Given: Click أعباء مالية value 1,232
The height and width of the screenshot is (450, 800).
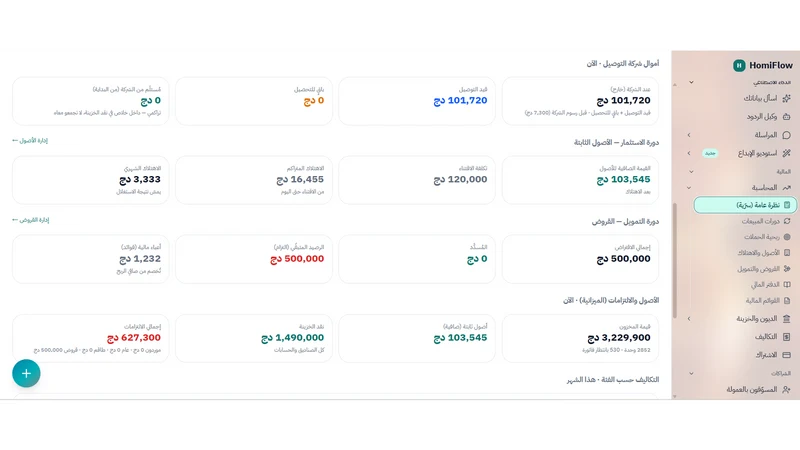Looking at the screenshot, I should pos(140,259).
